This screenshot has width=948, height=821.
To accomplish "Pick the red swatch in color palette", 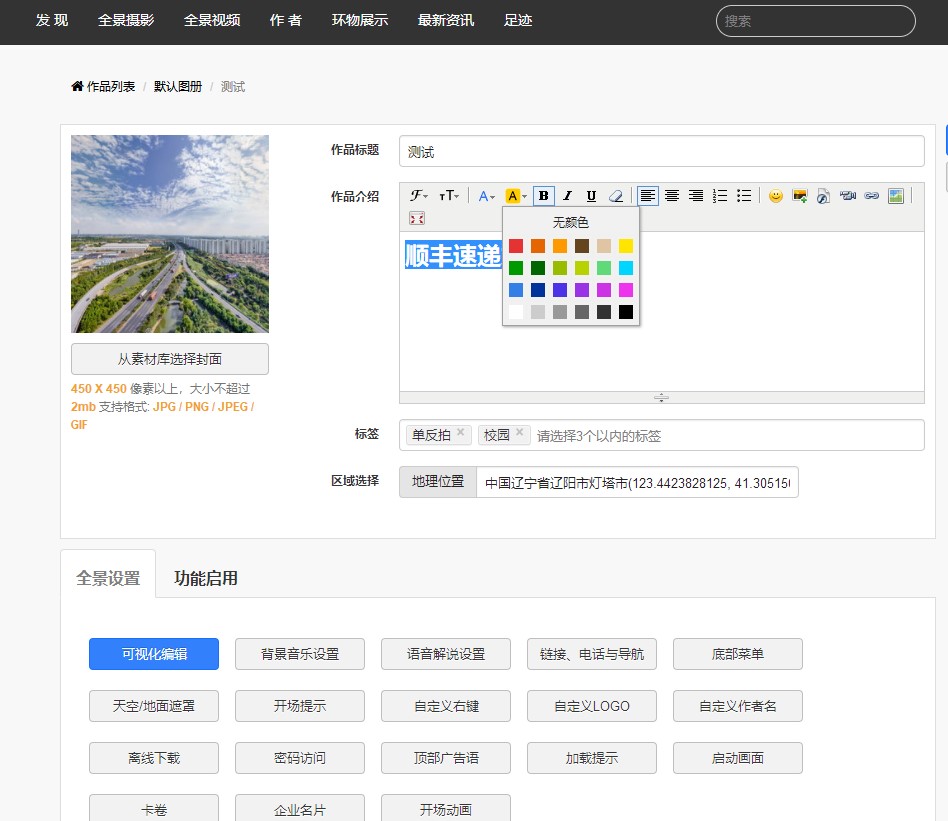I will tap(516, 246).
